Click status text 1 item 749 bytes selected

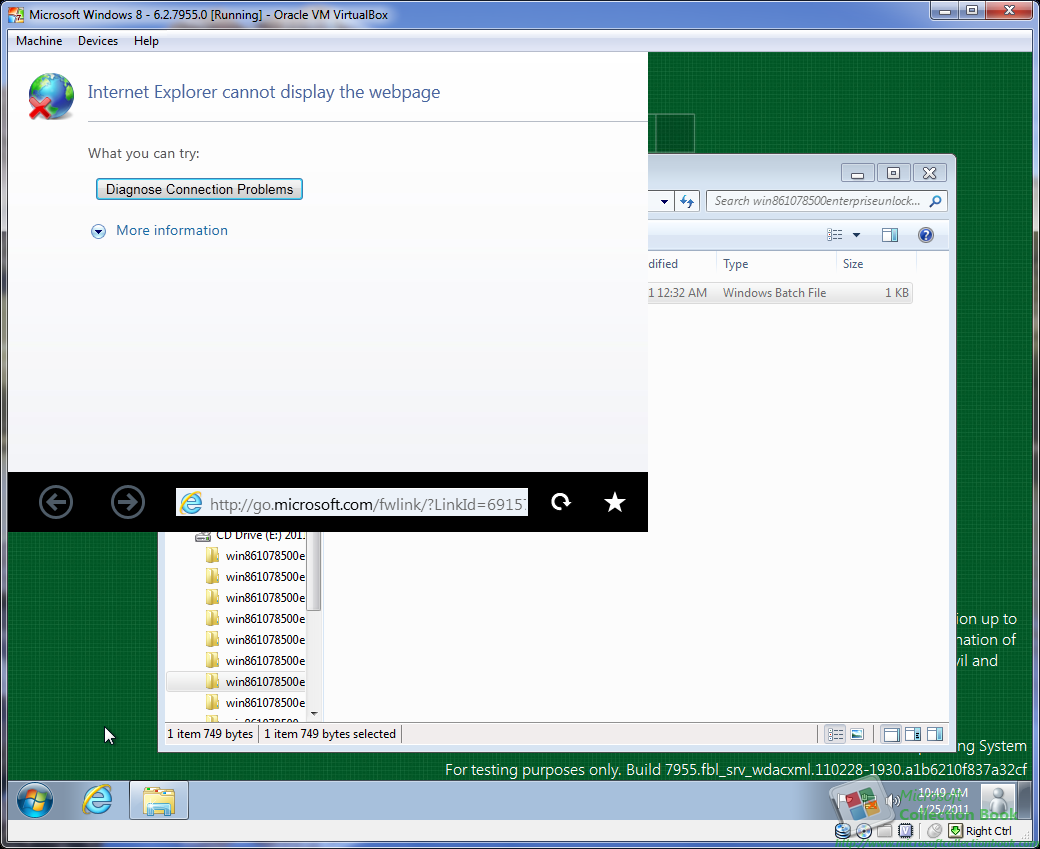(x=330, y=734)
